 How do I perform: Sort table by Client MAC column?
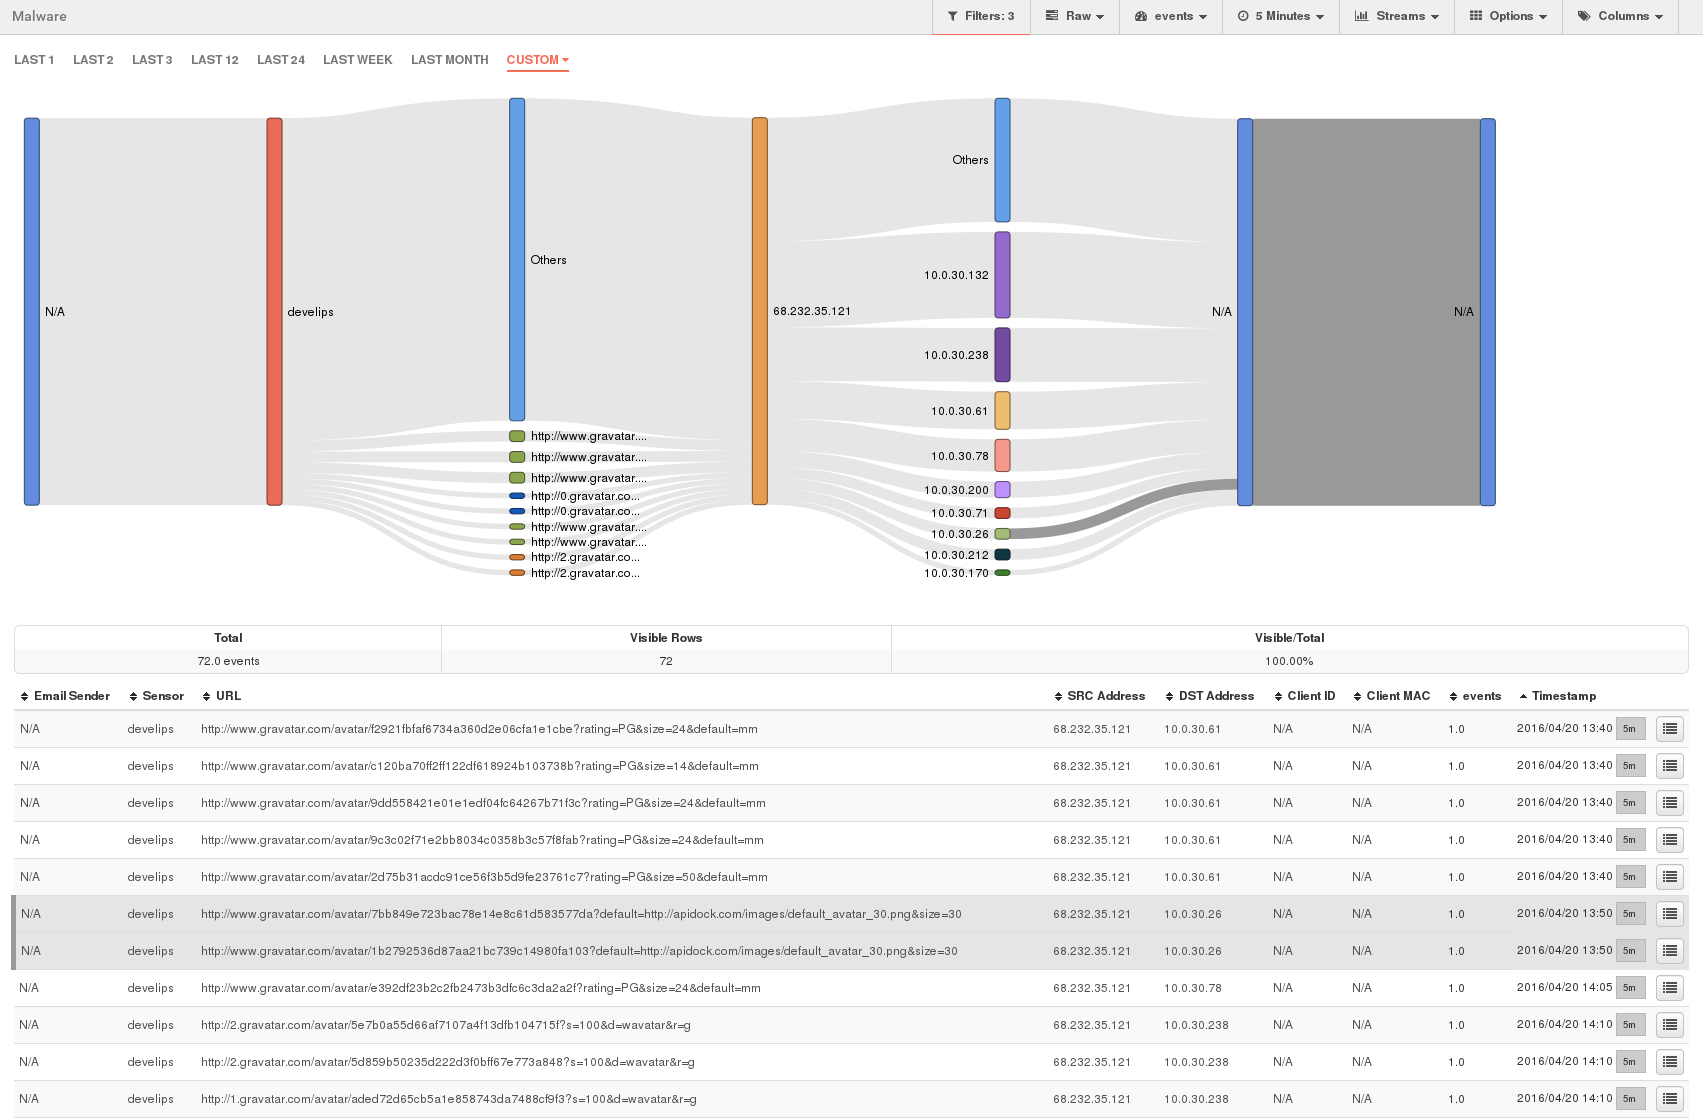pos(1391,696)
